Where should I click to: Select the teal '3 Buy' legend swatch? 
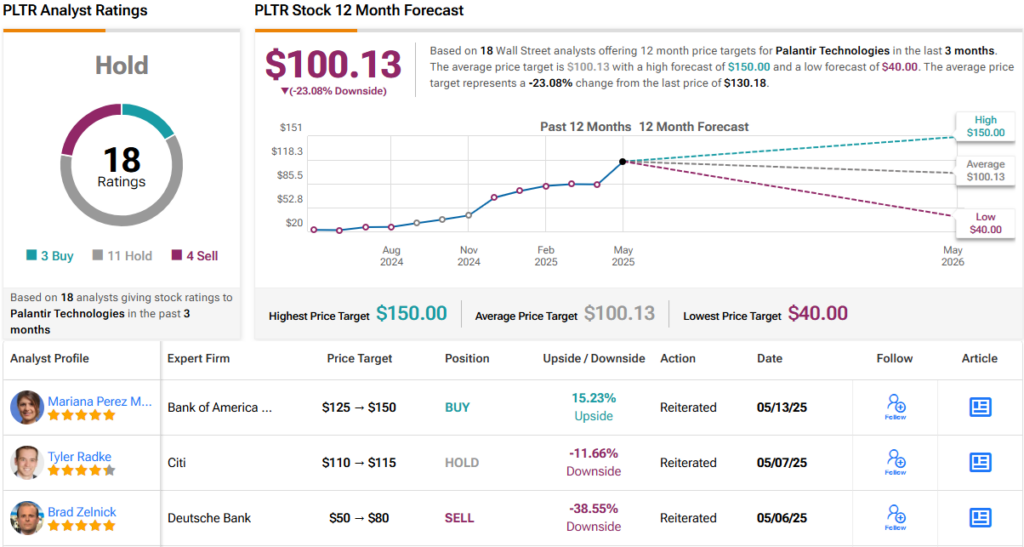point(31,256)
